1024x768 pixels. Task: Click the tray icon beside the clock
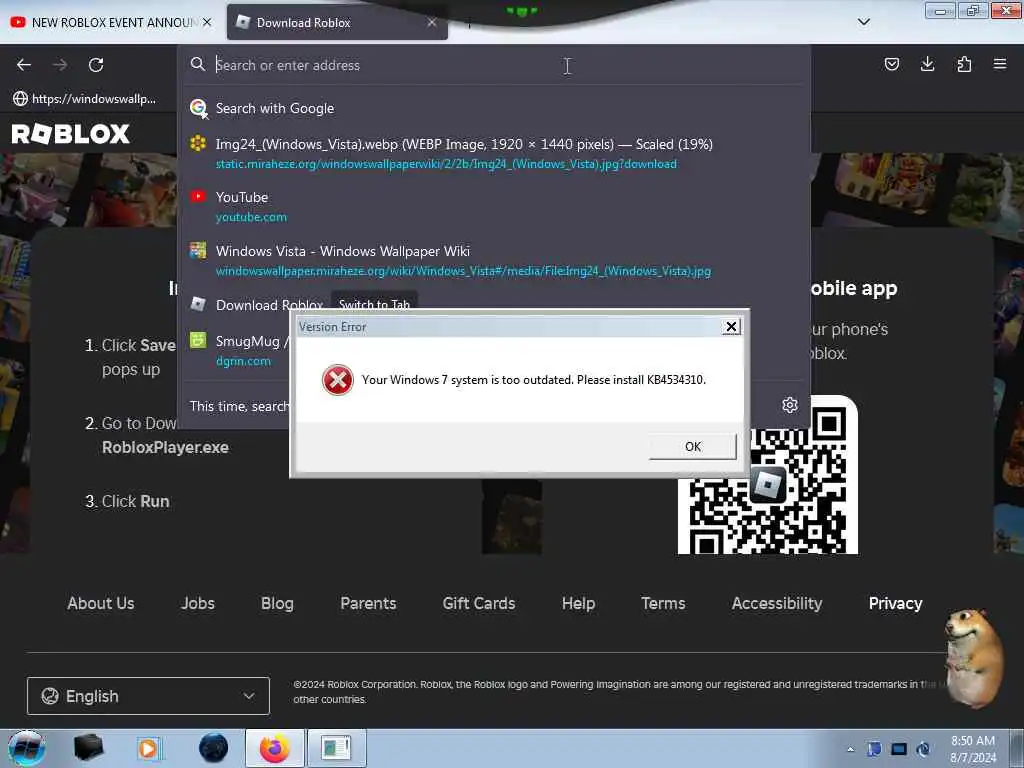[923, 749]
